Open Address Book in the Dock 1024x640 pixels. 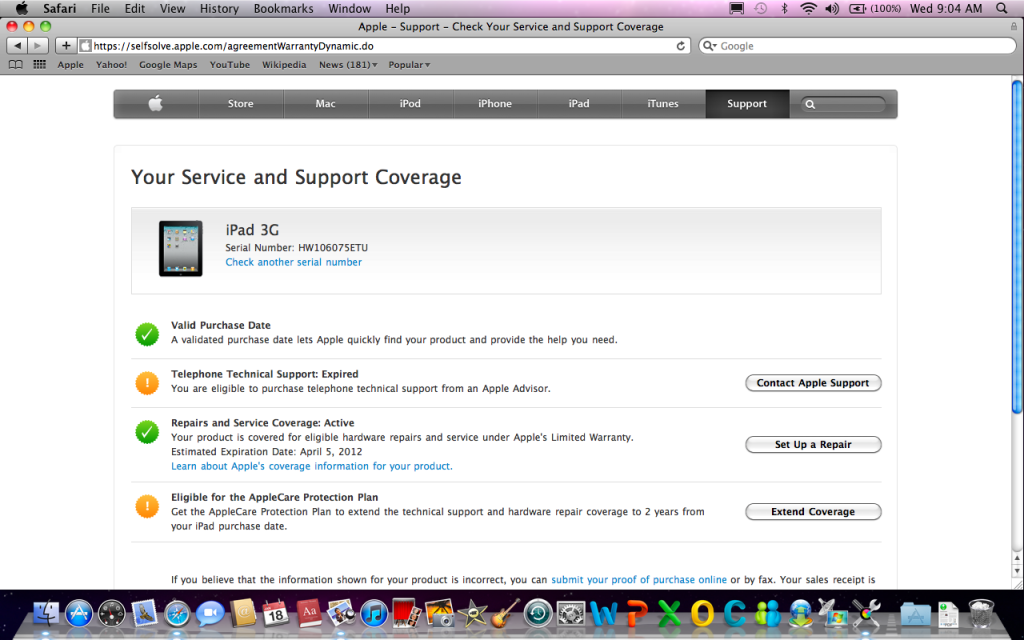point(243,614)
